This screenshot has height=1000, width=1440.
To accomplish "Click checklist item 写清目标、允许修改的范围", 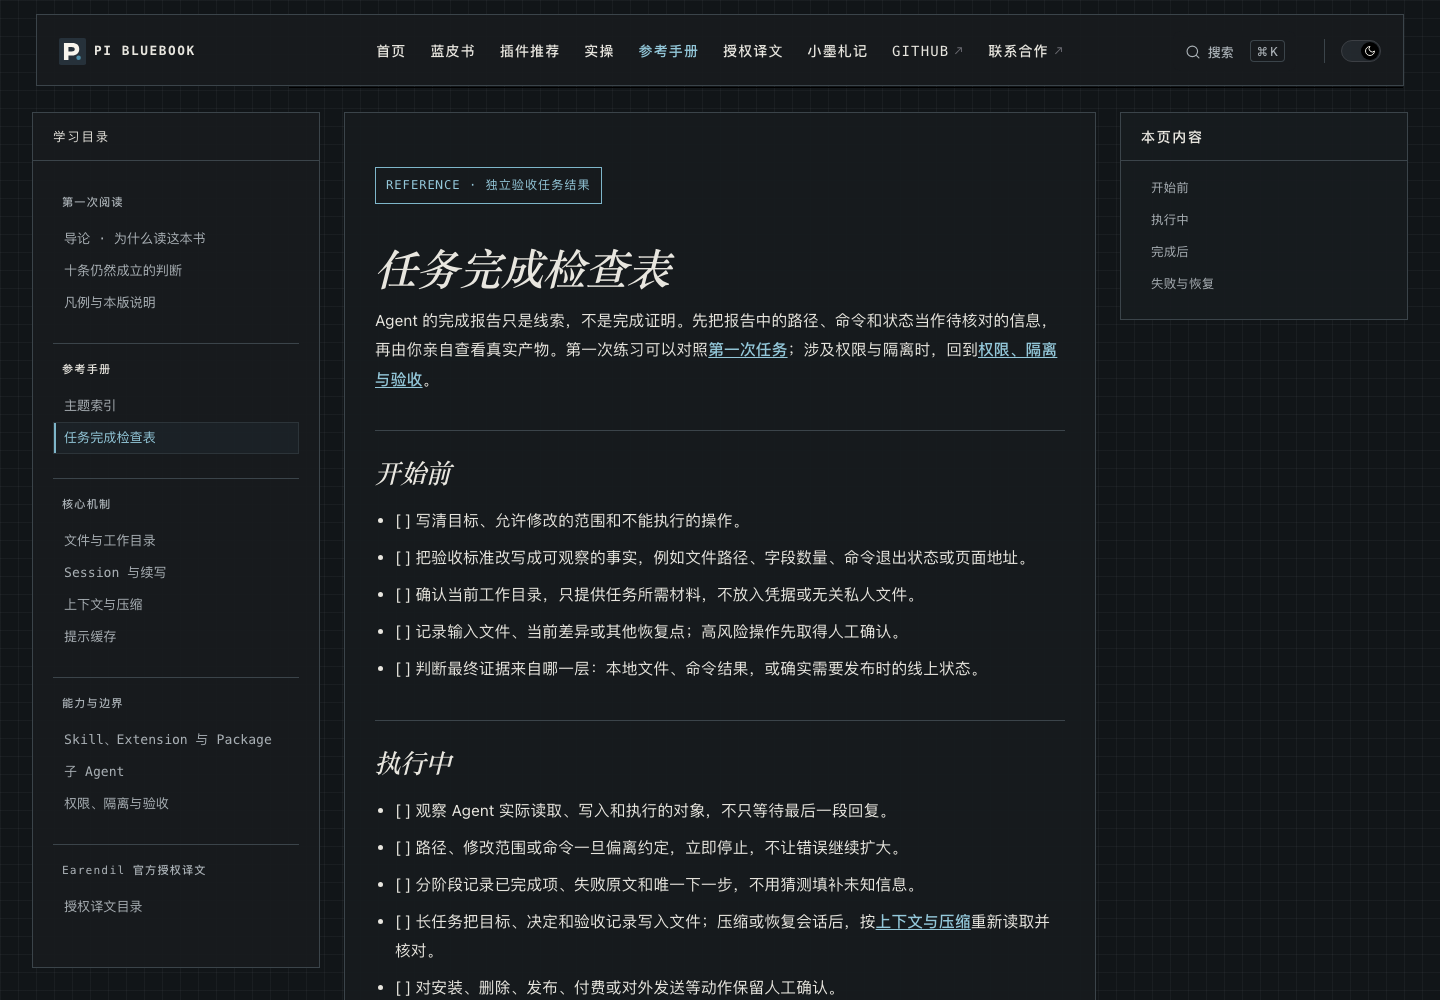I will coord(571,520).
